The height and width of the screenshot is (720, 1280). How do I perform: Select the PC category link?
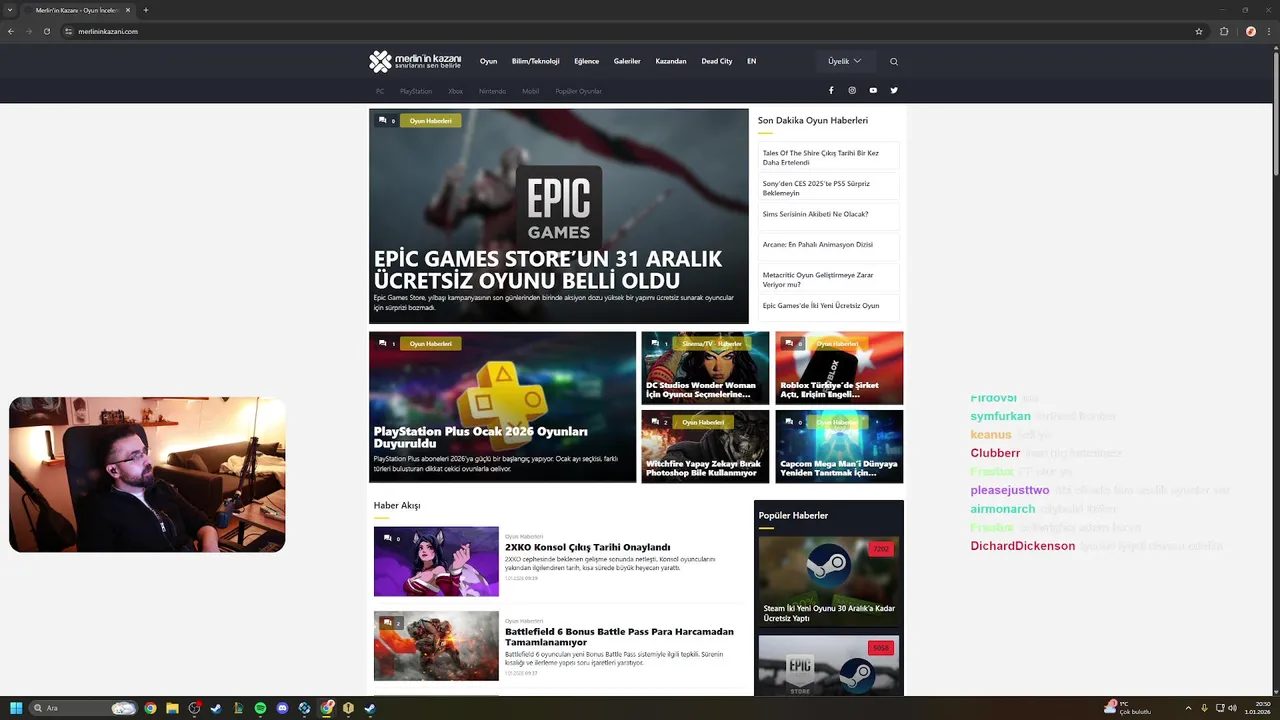coord(380,91)
